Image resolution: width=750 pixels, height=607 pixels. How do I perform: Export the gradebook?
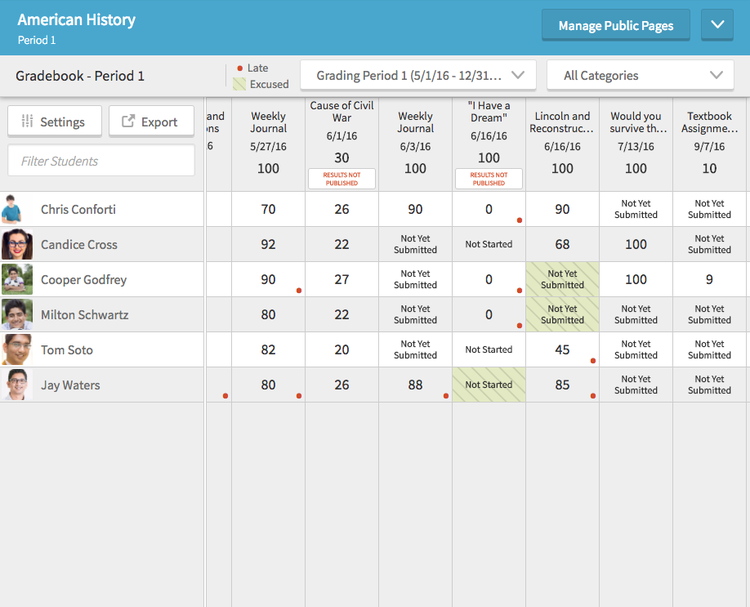[151, 121]
